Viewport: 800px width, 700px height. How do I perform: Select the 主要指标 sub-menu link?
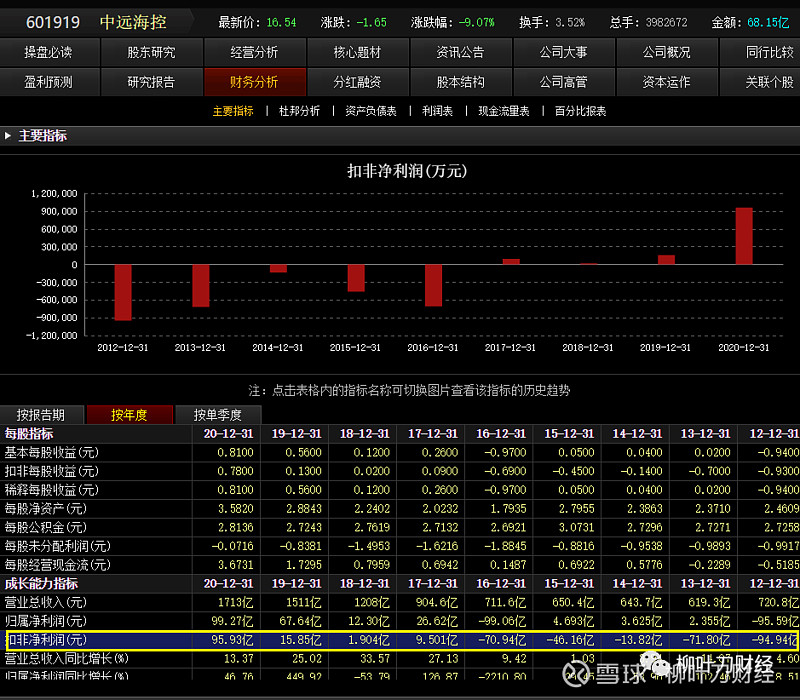click(233, 111)
